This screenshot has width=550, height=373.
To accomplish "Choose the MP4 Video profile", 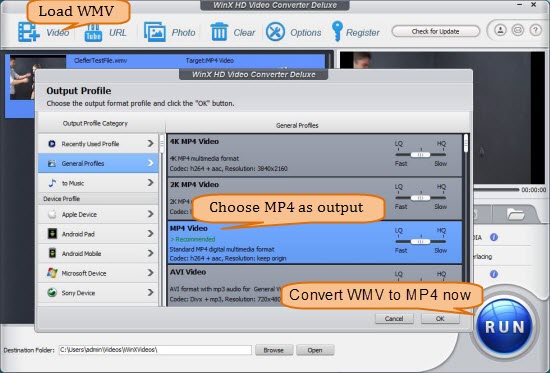I will (x=315, y=242).
